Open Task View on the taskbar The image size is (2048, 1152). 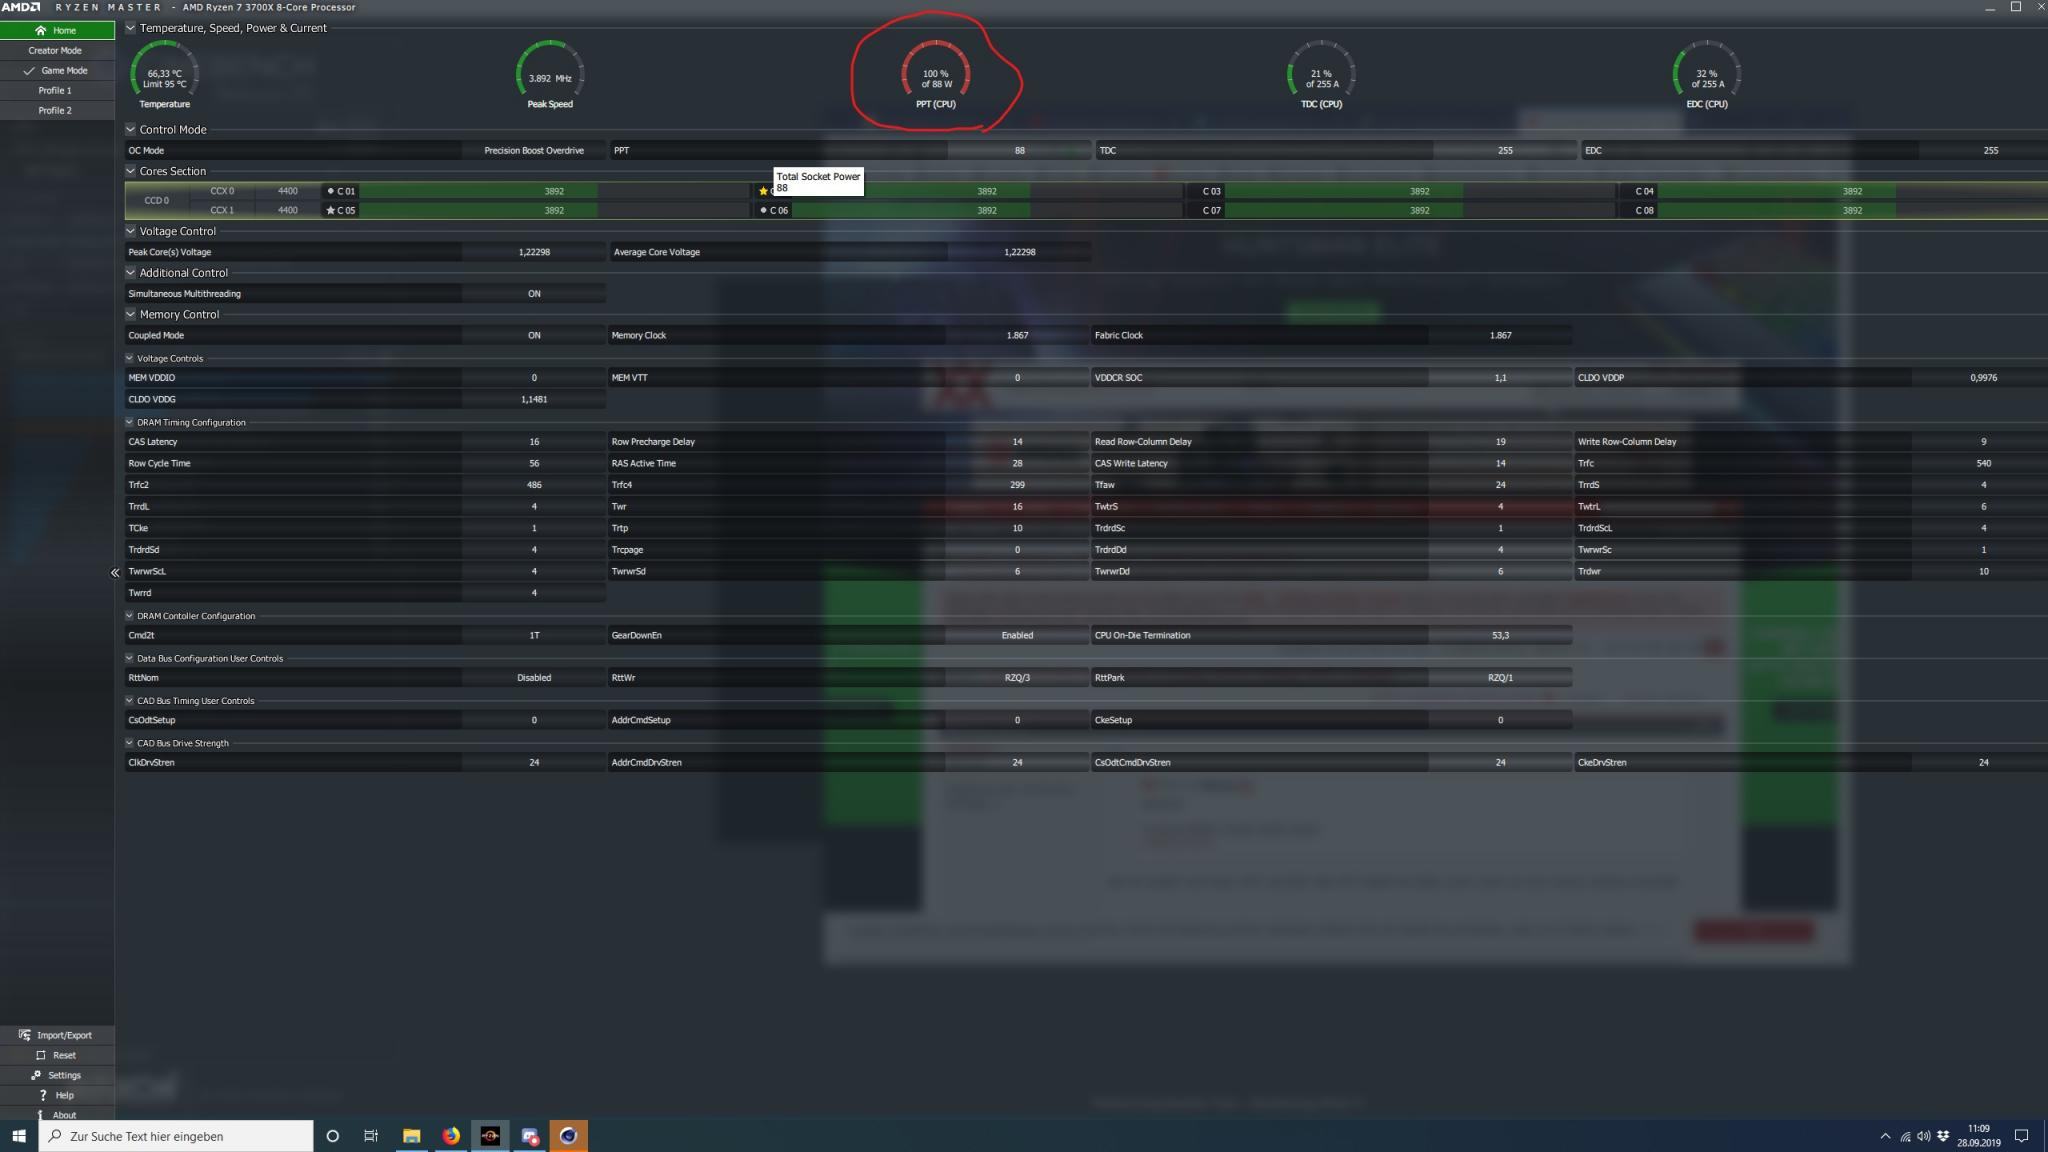371,1136
